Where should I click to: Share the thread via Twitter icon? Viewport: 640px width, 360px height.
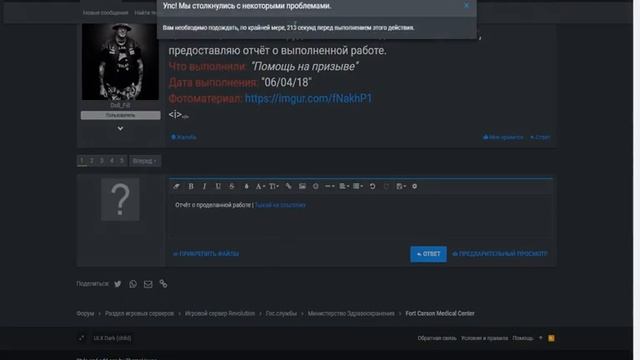(118, 284)
